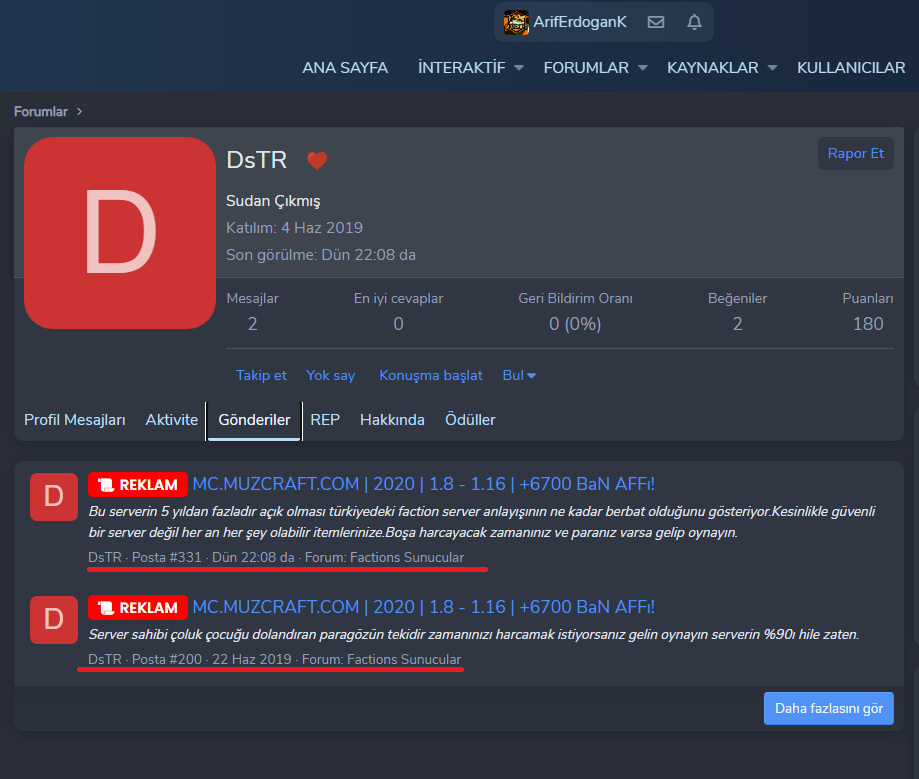Viewport: 919px width, 779px height.
Task: Open the FORUMLAR menu item
Action: pyautogui.click(x=586, y=68)
